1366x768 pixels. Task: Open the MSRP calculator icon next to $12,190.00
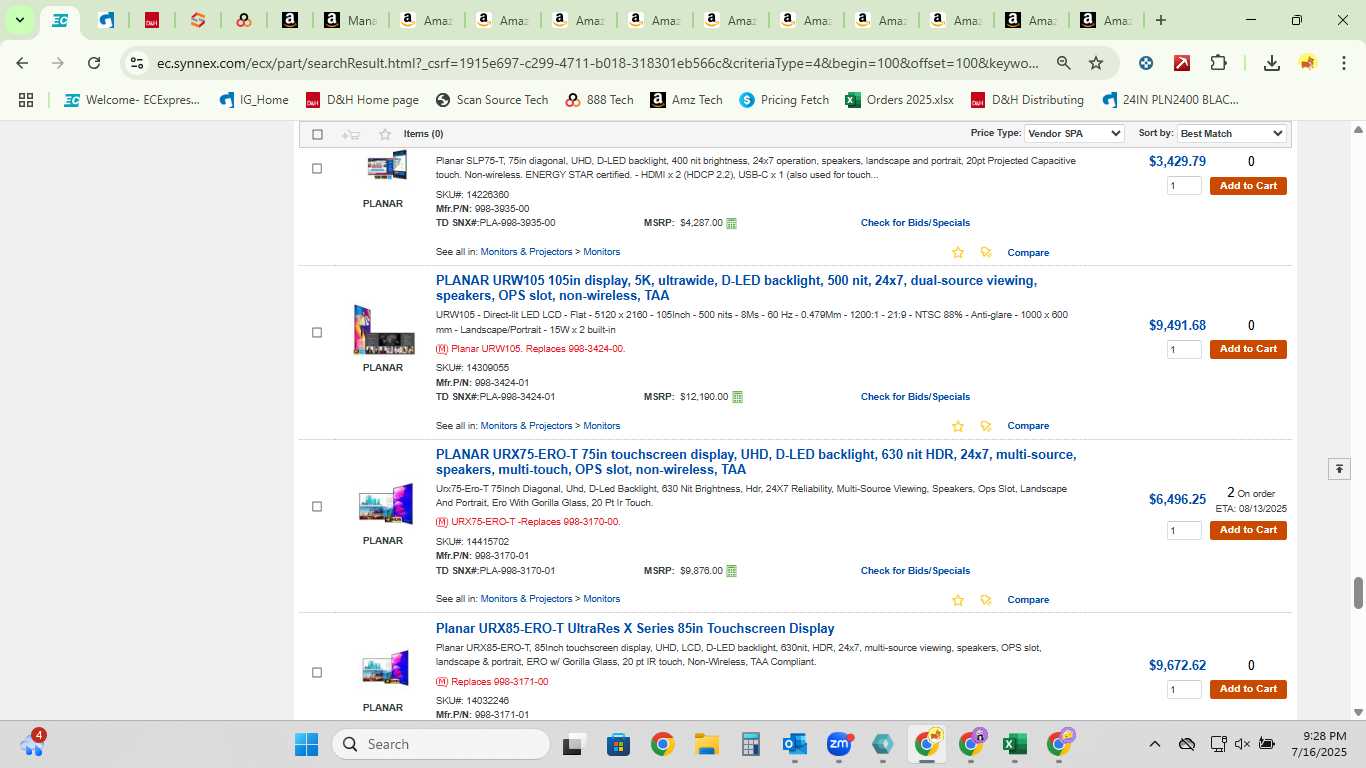(737, 397)
